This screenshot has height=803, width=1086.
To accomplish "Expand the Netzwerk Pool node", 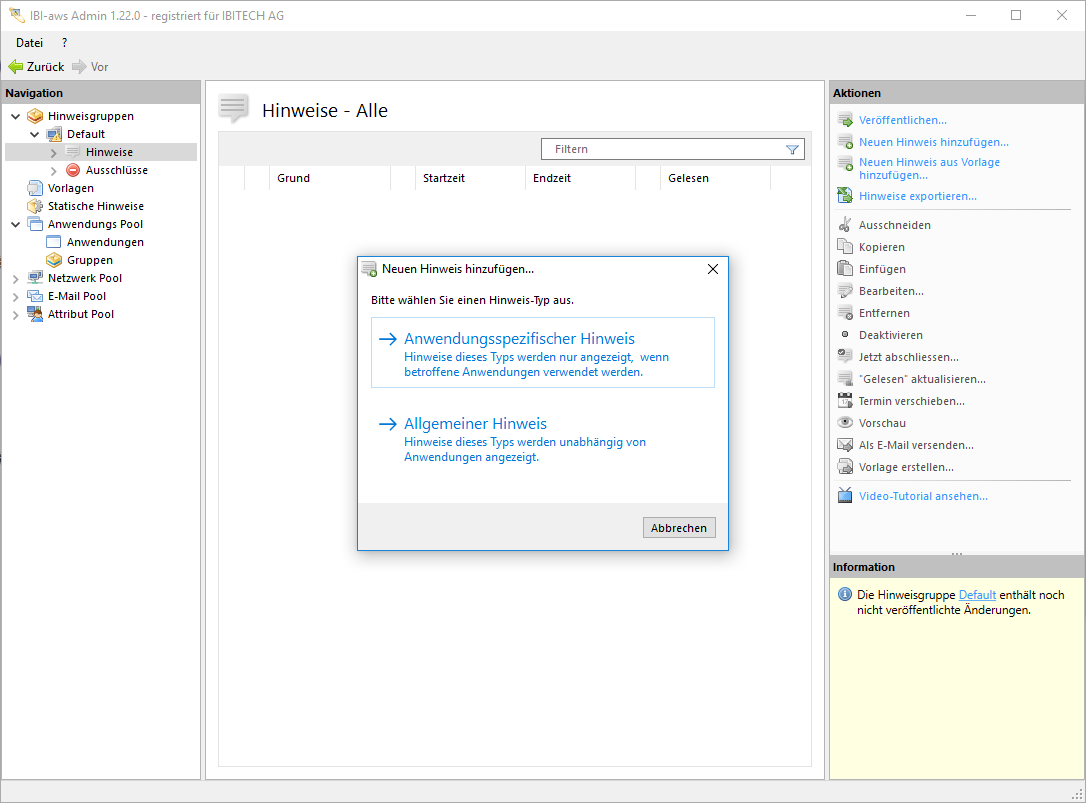I will 16,278.
